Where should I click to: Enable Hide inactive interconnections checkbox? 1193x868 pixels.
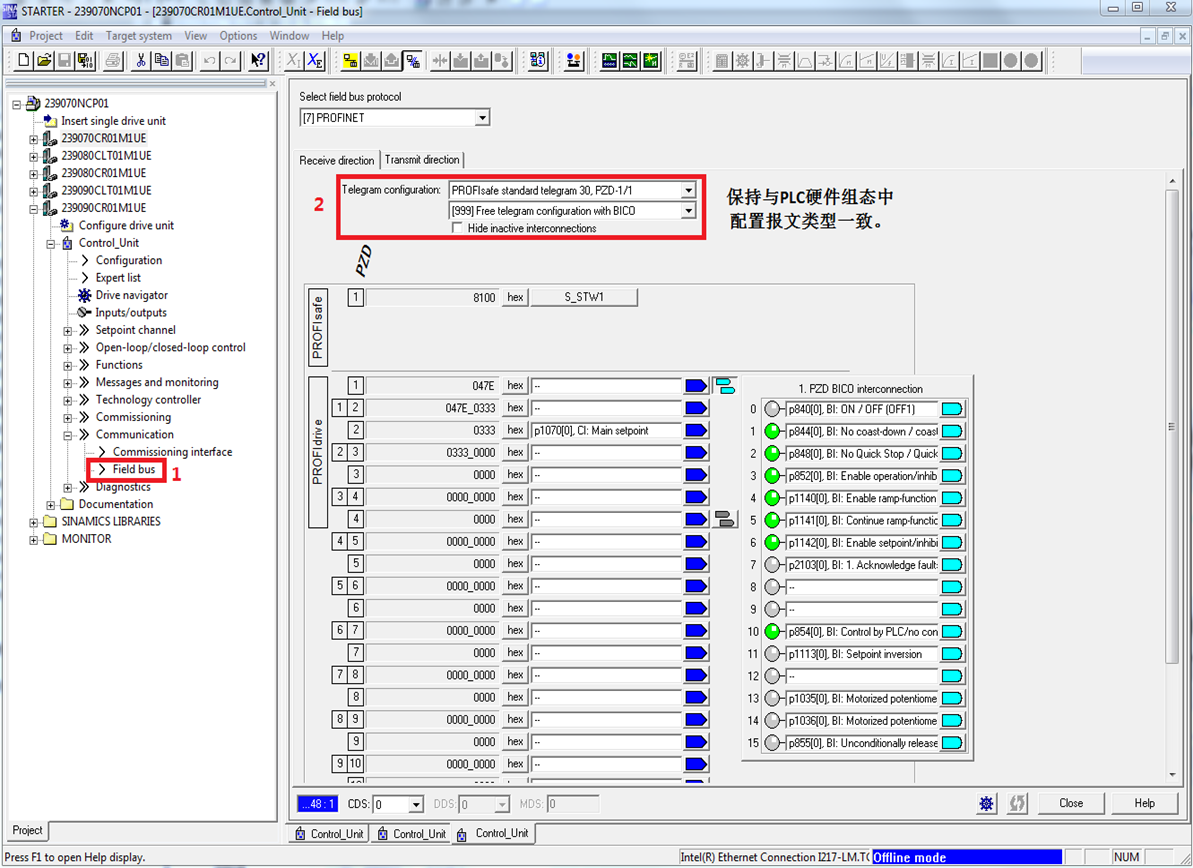(x=458, y=228)
